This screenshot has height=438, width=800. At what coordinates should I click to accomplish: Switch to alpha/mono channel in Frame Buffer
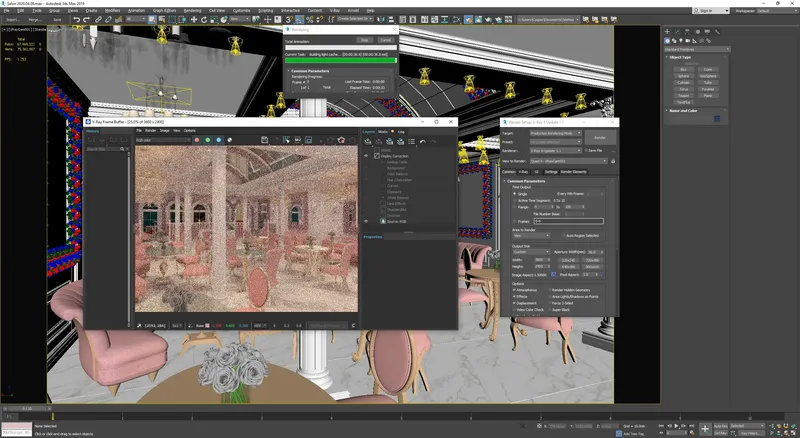(x=230, y=140)
